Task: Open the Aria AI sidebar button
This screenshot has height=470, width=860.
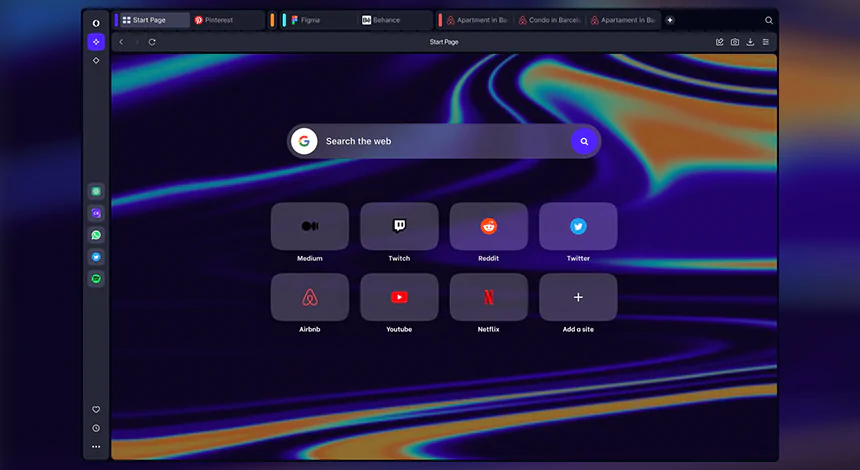Action: 96,42
